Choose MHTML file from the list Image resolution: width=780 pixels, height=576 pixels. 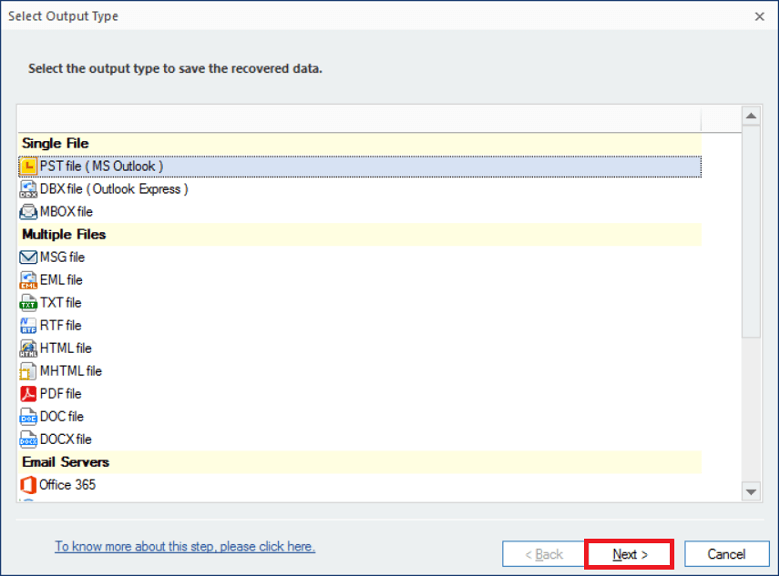click(x=70, y=371)
